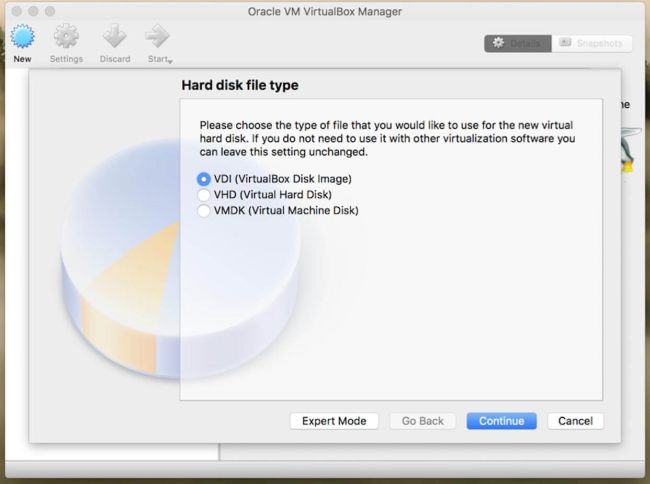Select VDI (VirtualBox Disk Image) option
This screenshot has width=650, height=484.
click(x=204, y=179)
